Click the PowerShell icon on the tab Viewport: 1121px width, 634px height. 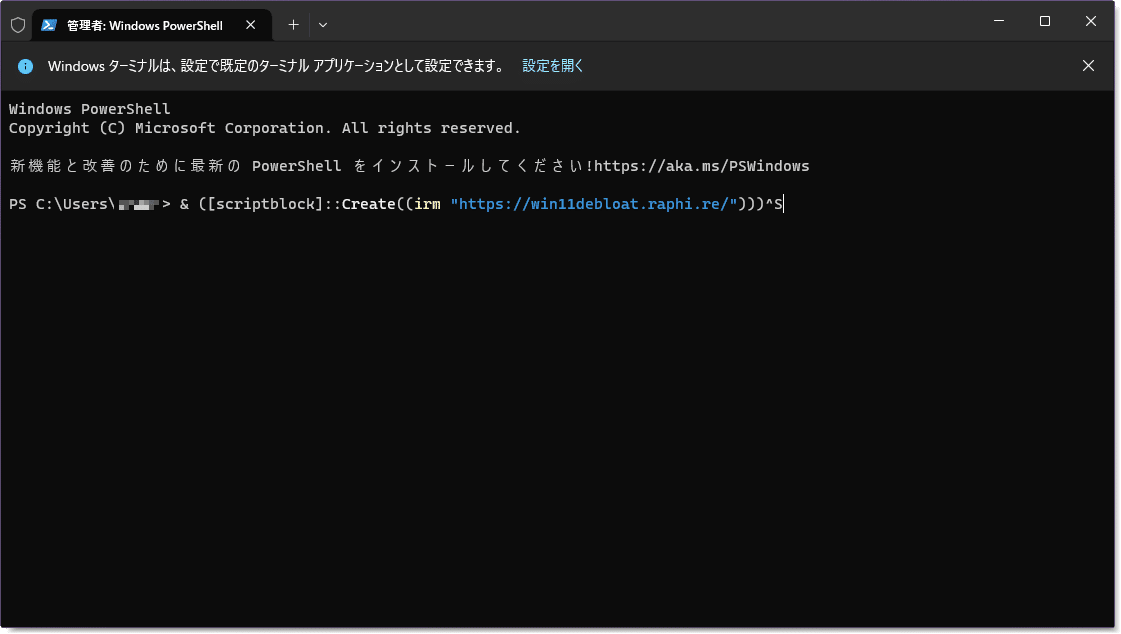(49, 25)
